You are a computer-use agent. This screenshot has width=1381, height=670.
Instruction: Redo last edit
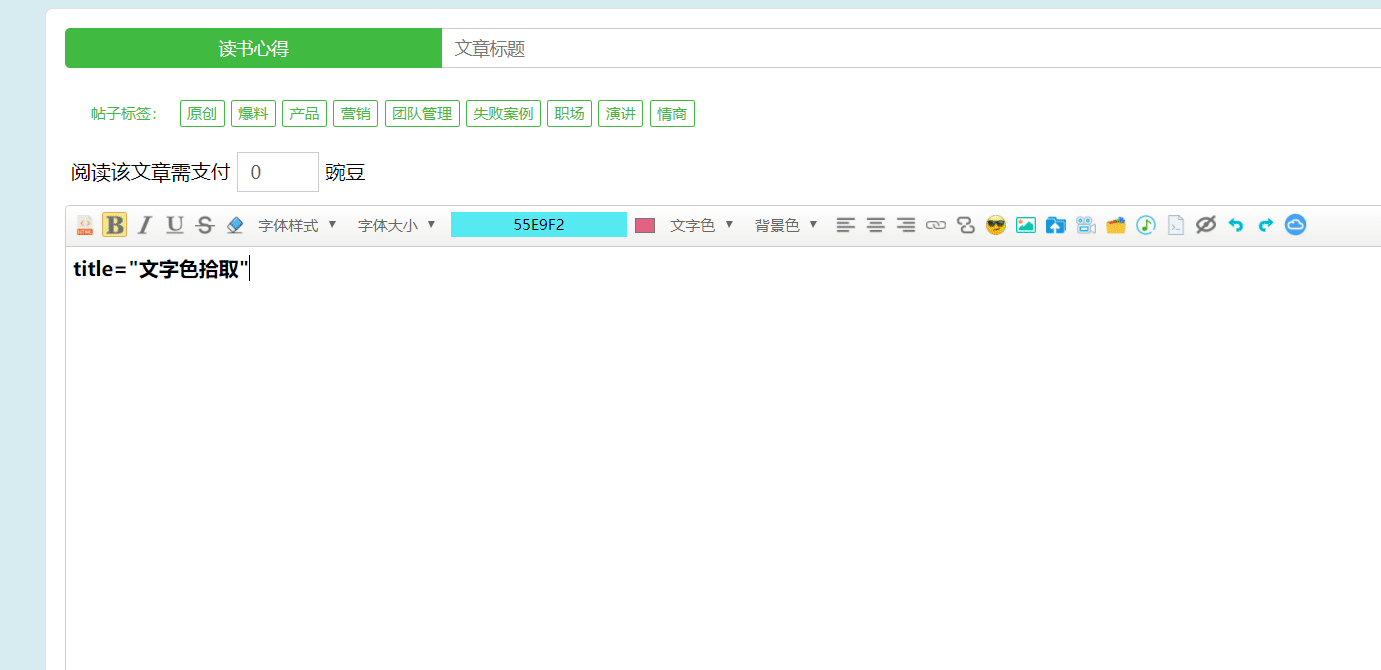[x=1266, y=225]
